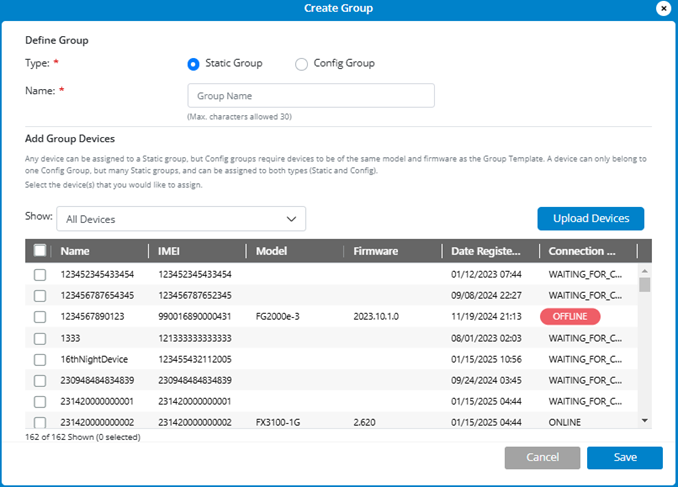Image resolution: width=678 pixels, height=487 pixels.
Task: Sort table by Name column header
Action: point(75,251)
